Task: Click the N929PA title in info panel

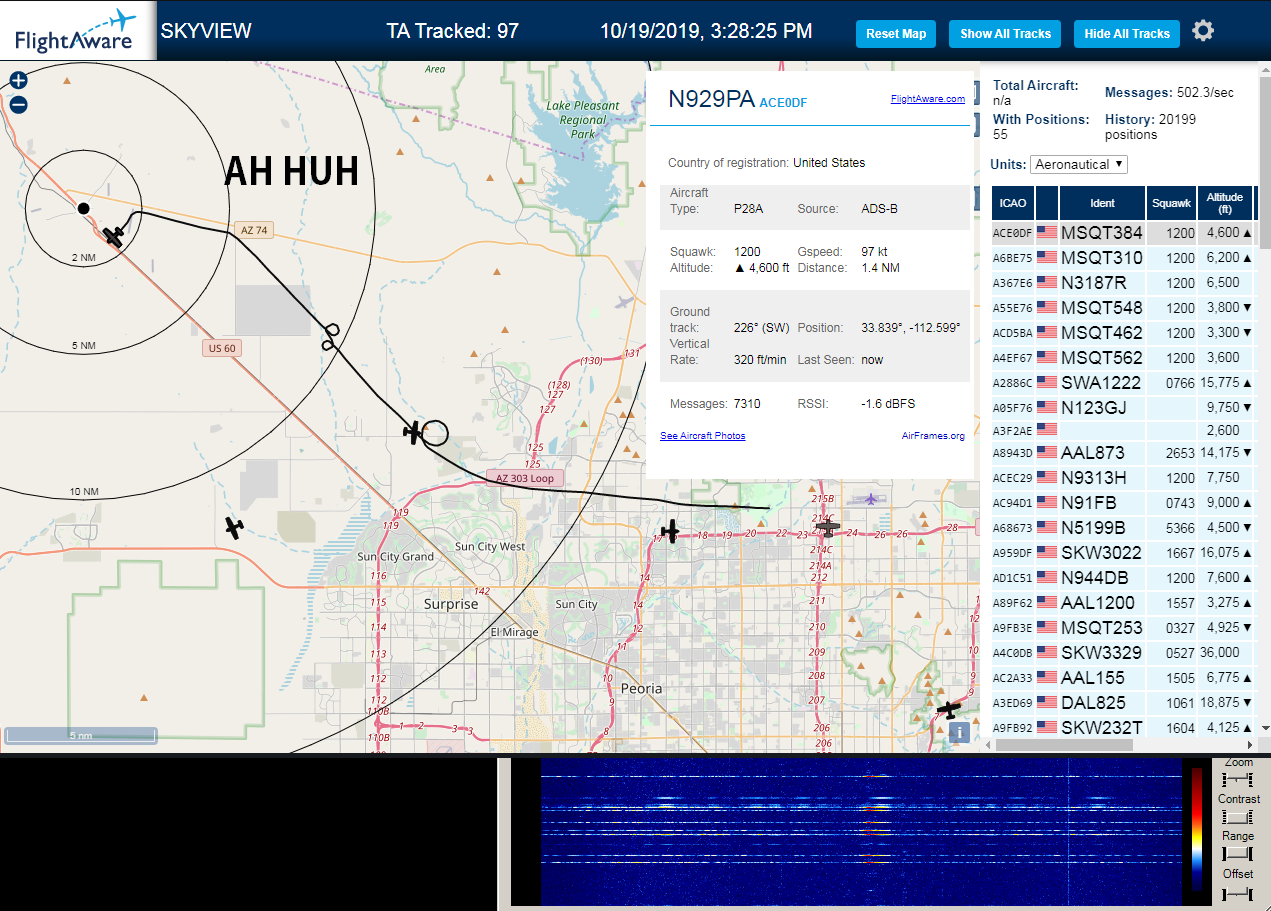Action: [711, 98]
